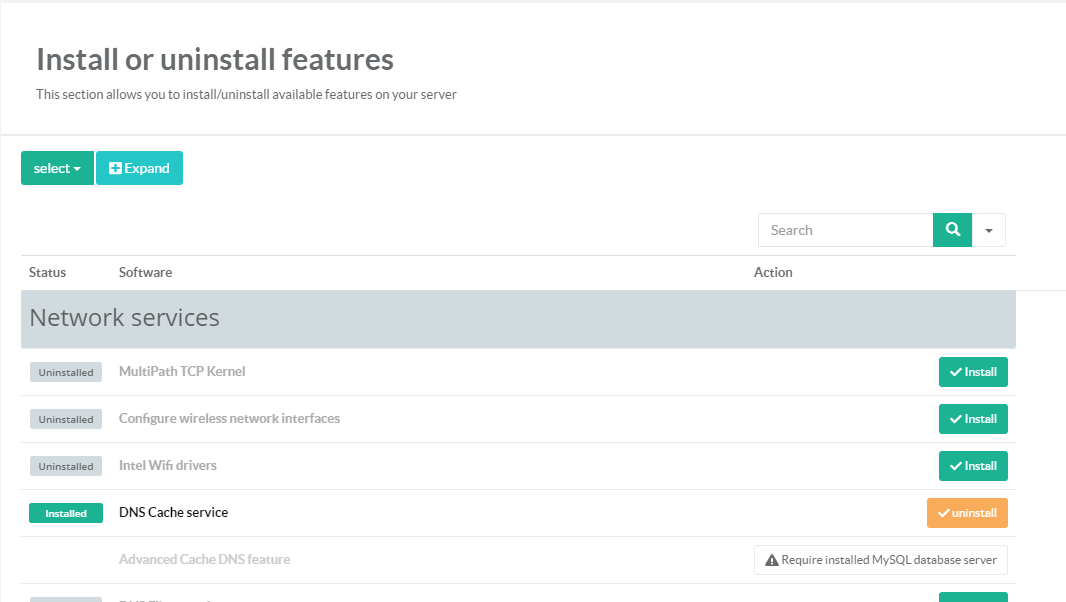
Task: Install Configure wireless network interfaces feature
Action: pos(972,419)
